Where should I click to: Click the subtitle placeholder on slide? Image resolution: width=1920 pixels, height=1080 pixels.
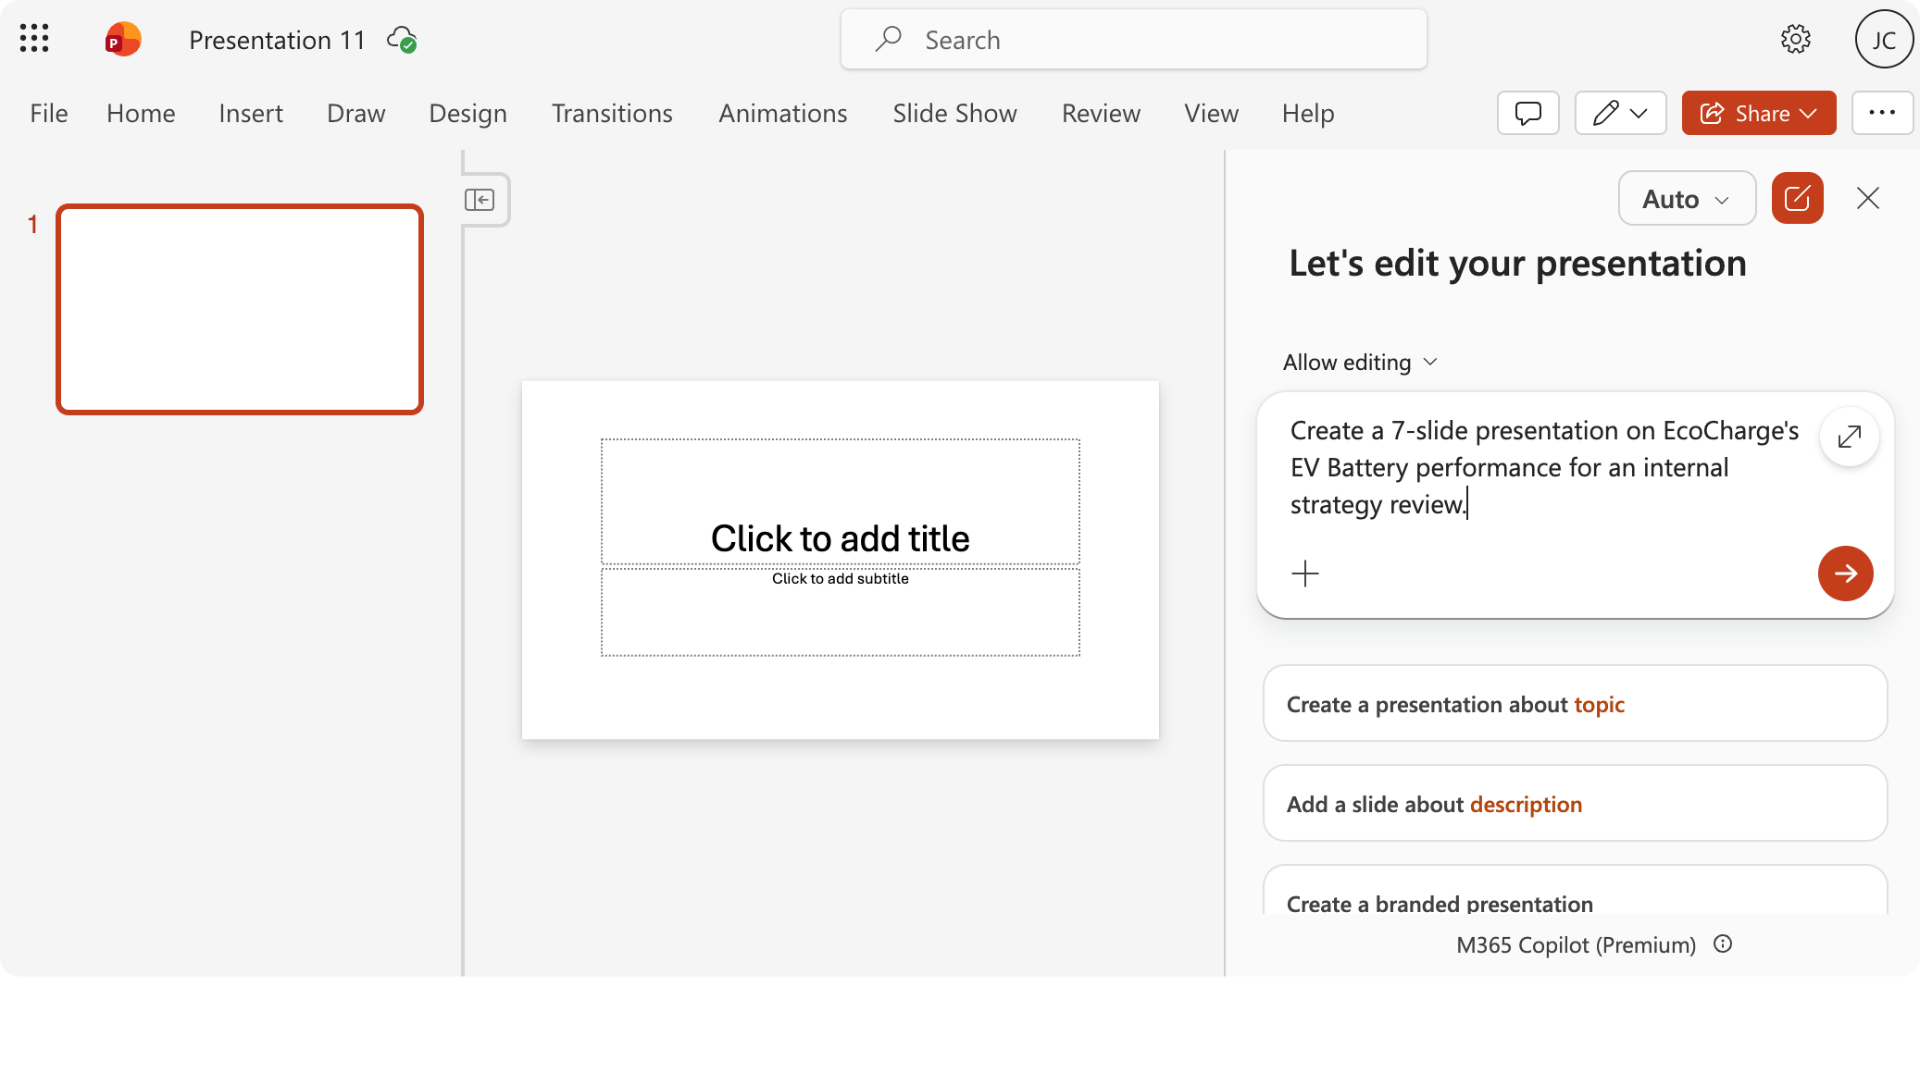[x=840, y=612]
